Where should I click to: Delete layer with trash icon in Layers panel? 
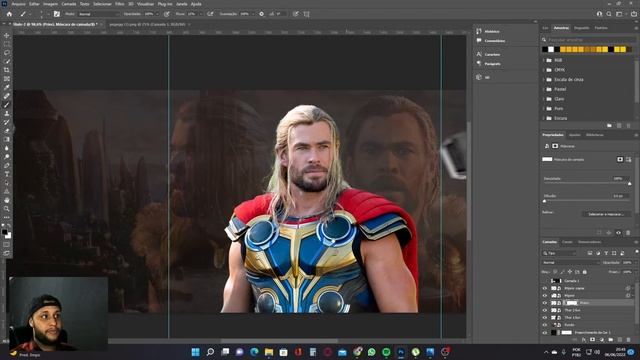click(x=628, y=340)
